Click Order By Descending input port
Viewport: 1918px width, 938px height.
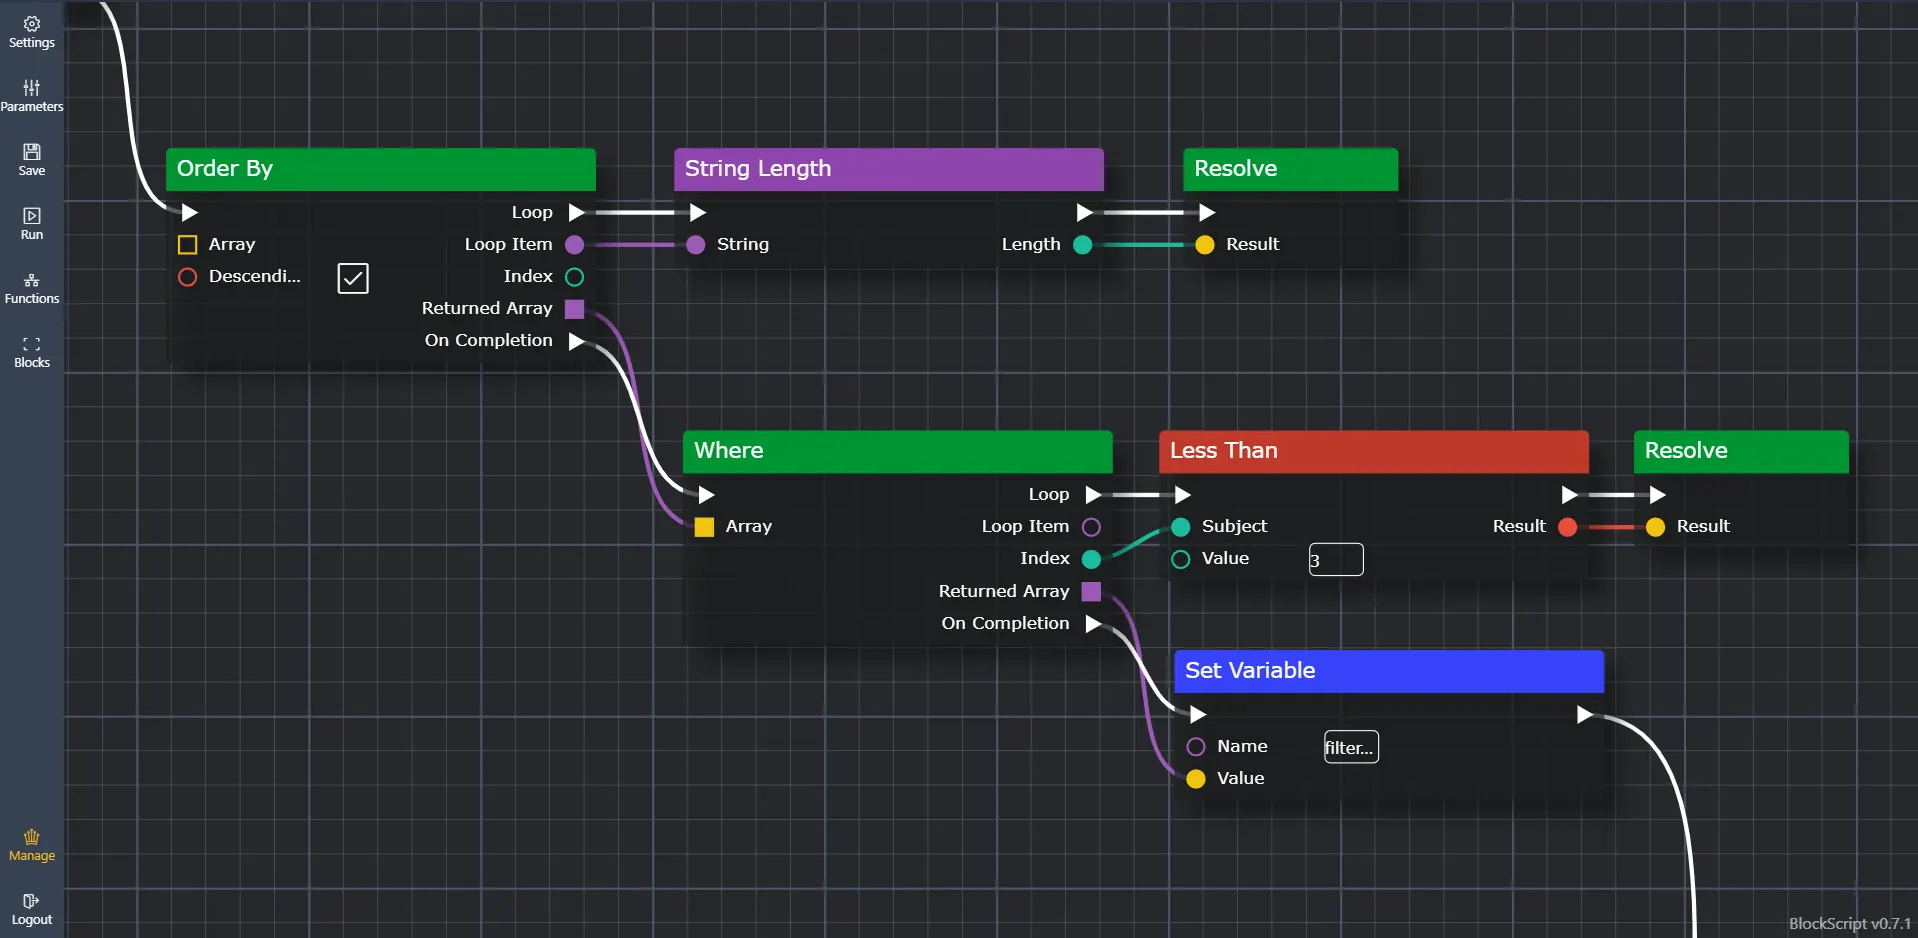(187, 277)
